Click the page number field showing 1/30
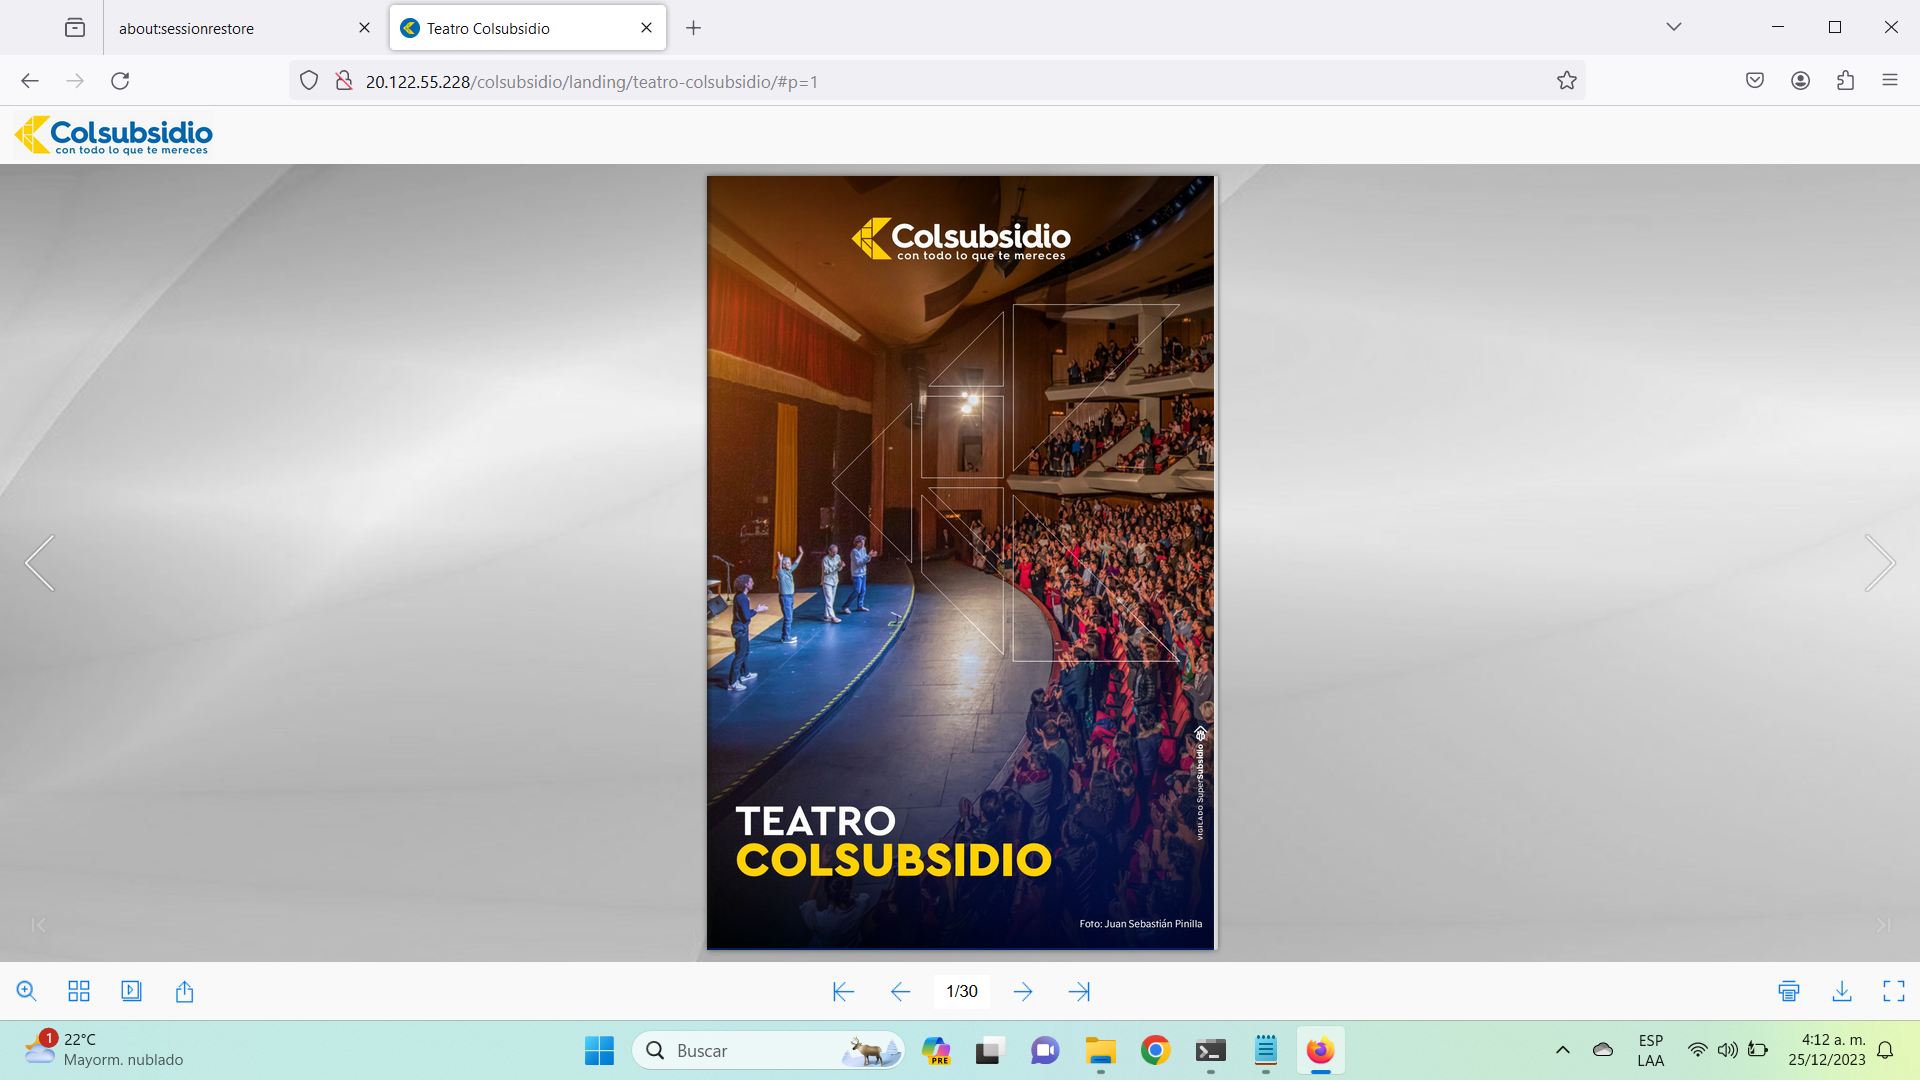 961,991
